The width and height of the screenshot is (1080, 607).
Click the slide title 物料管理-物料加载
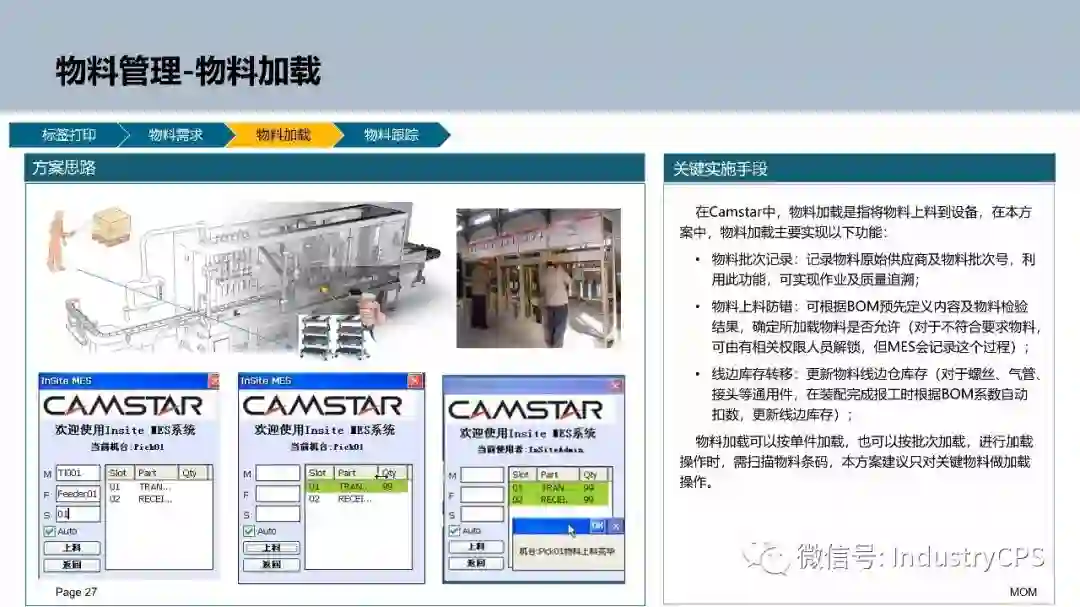pos(188,72)
